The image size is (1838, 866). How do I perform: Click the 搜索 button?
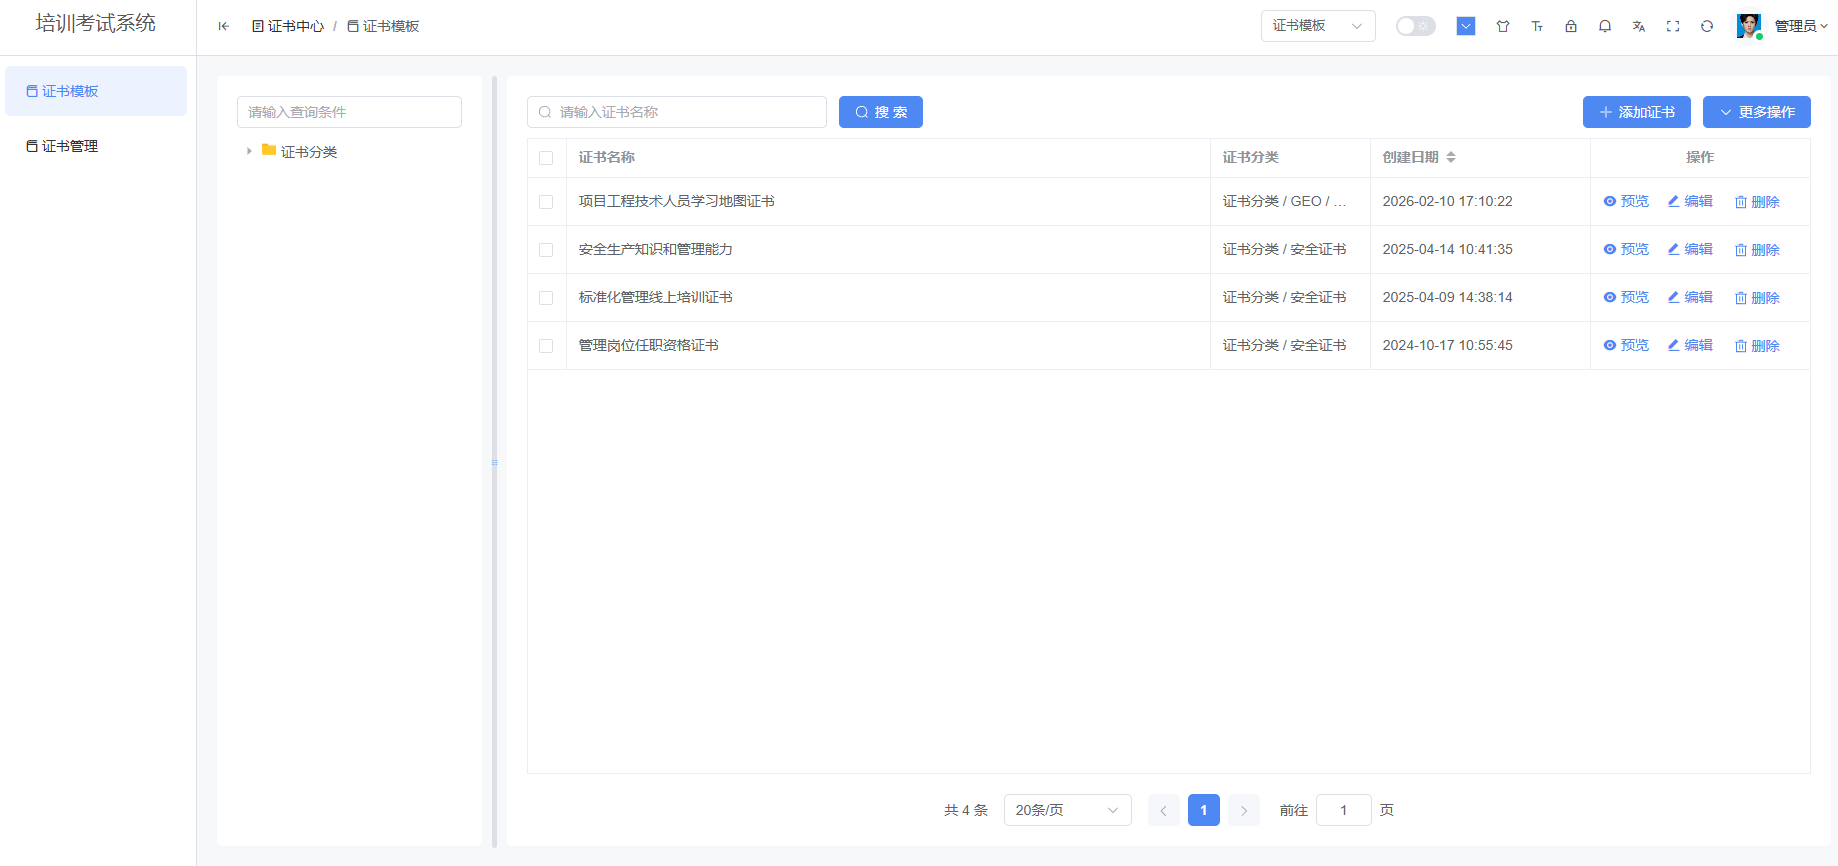click(x=881, y=112)
